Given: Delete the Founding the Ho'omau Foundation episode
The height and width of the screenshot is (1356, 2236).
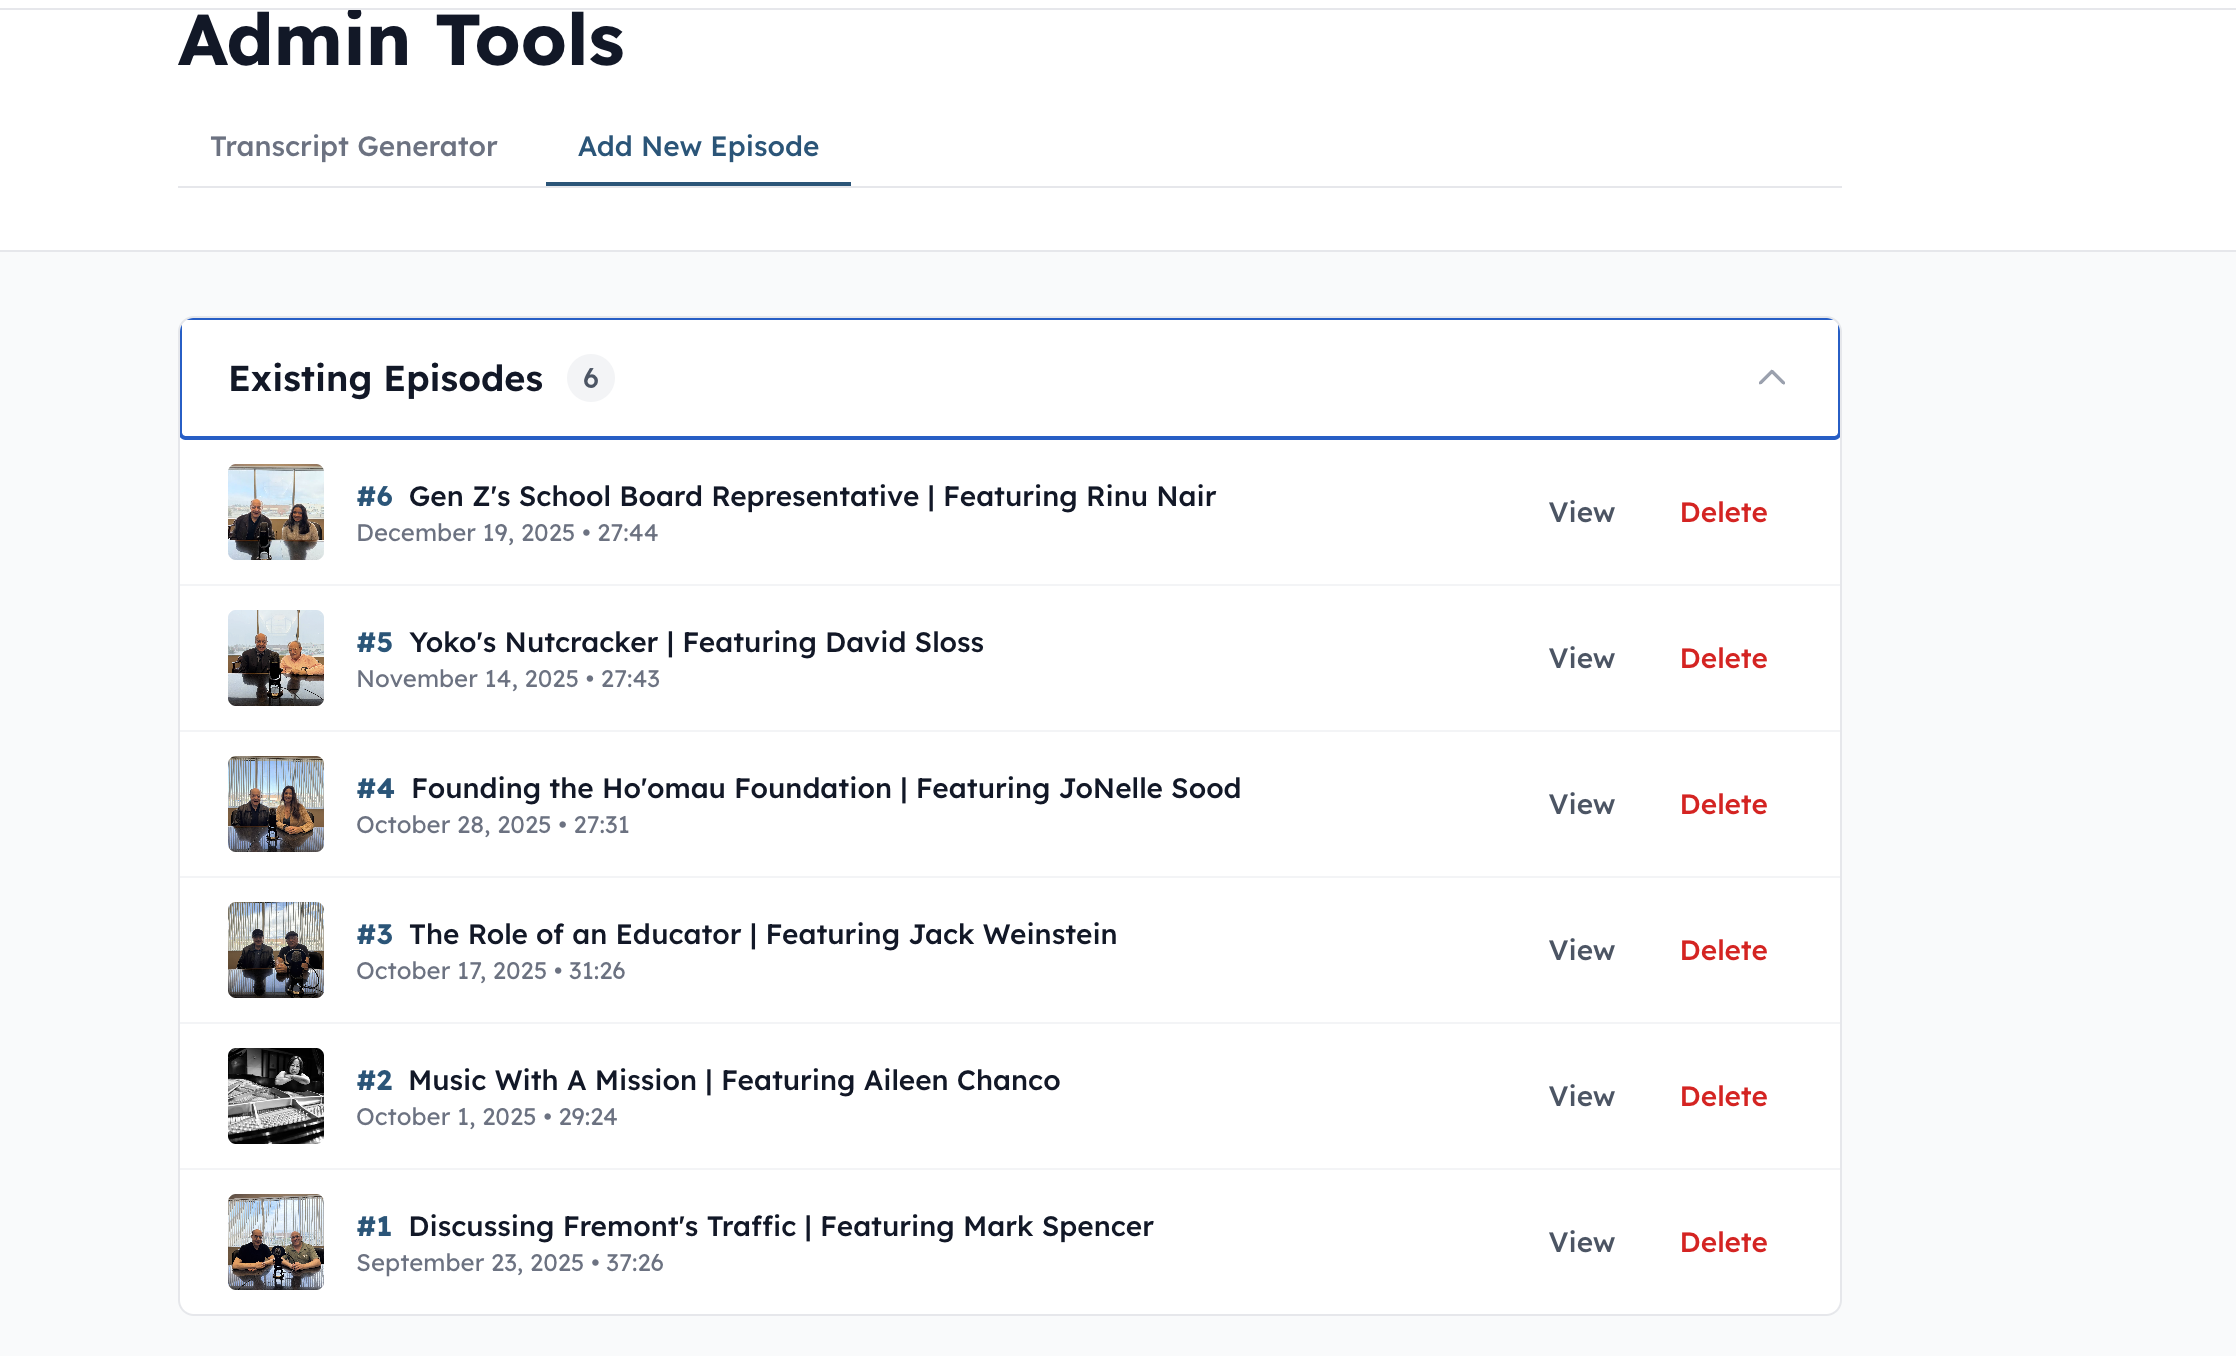Looking at the screenshot, I should pyautogui.click(x=1723, y=804).
